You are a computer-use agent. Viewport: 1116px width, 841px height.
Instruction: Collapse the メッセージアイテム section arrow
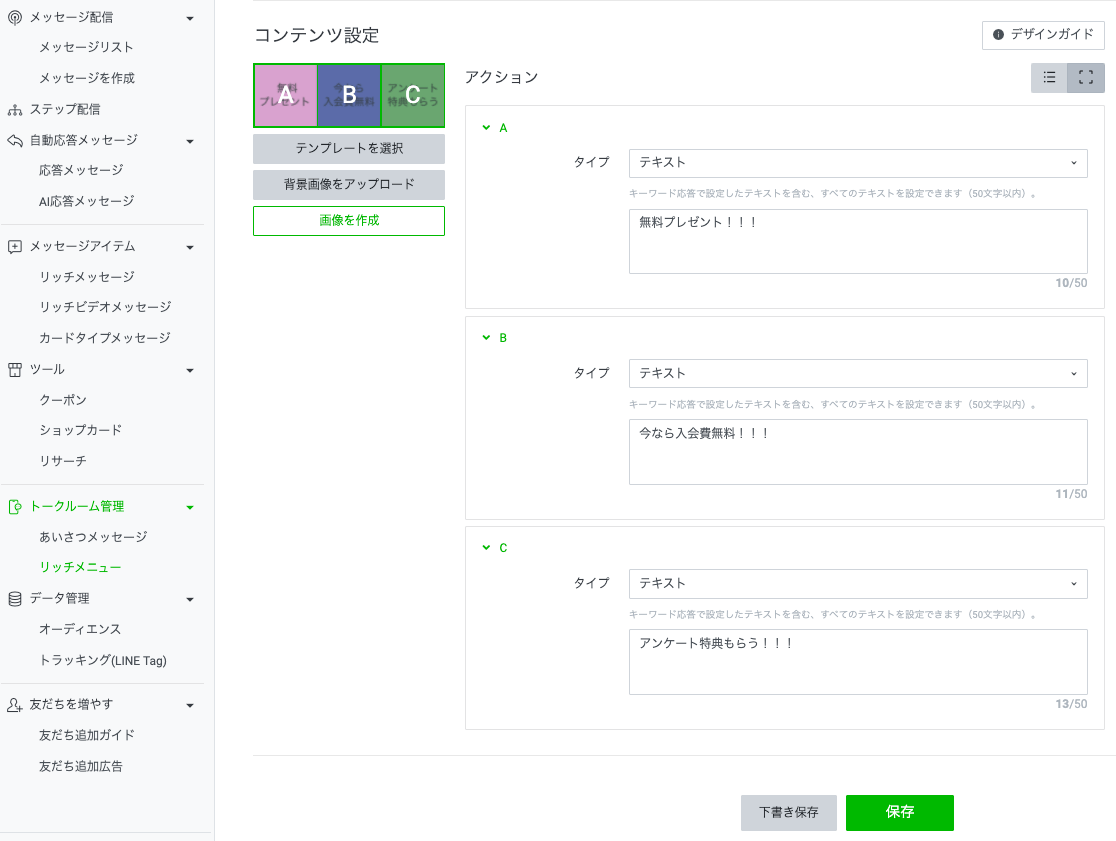coord(190,248)
